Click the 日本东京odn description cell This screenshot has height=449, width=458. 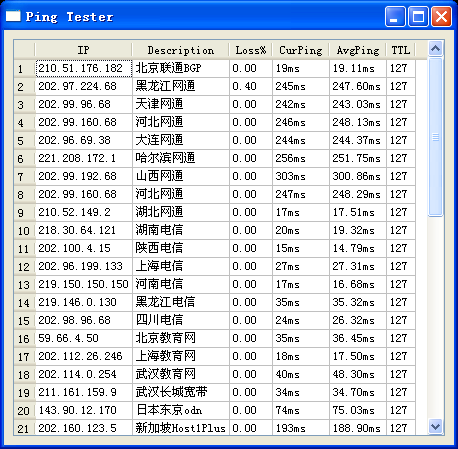tap(181, 410)
